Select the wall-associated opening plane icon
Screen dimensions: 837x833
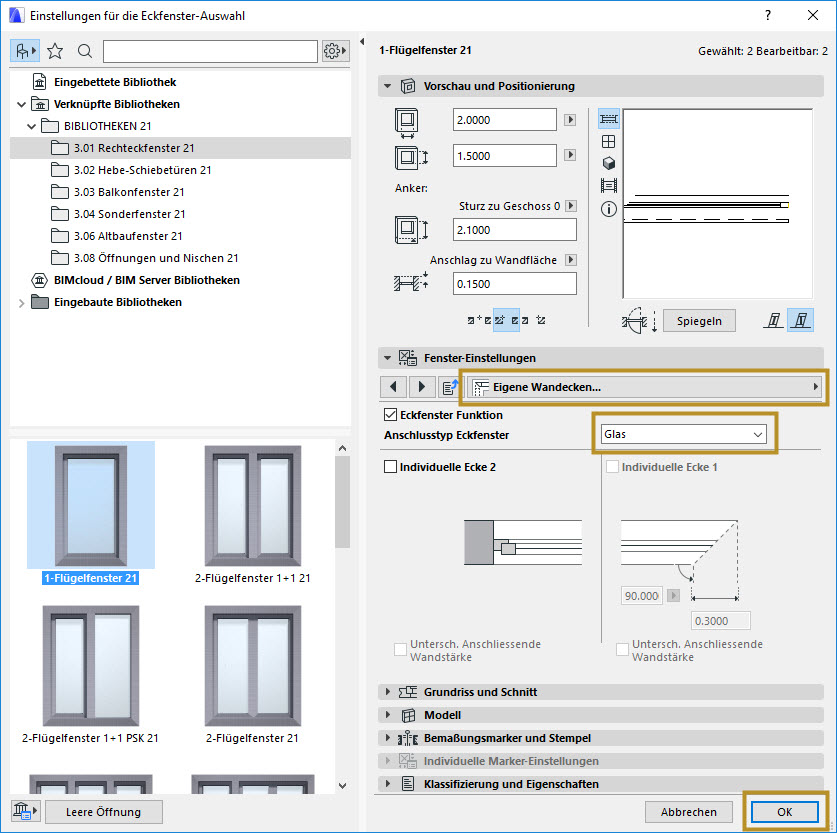pyautogui.click(x=773, y=321)
